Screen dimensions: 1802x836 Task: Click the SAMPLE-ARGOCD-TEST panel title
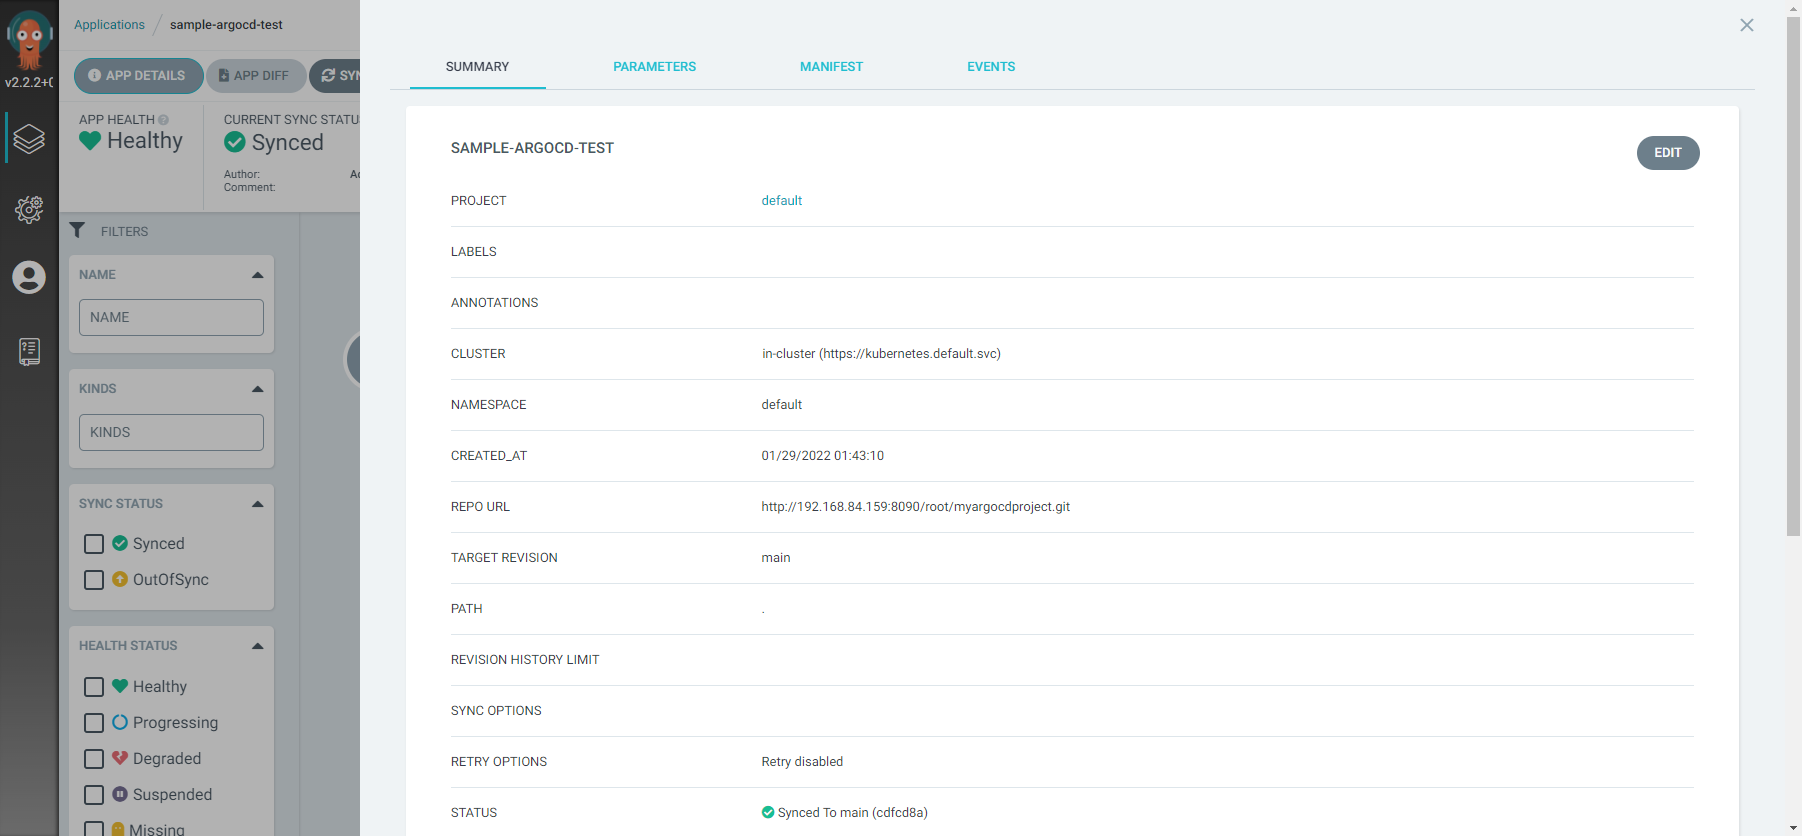coord(532,148)
